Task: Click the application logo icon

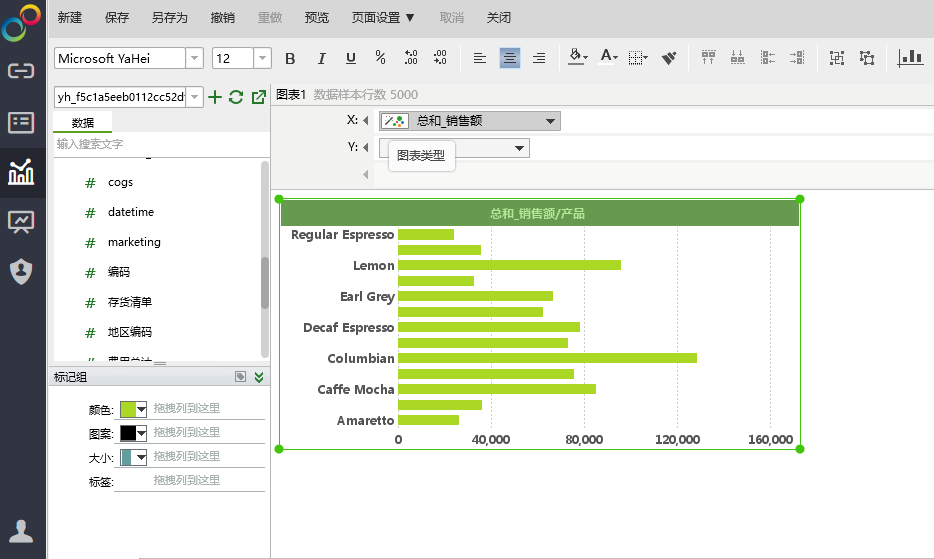Action: tap(21, 23)
